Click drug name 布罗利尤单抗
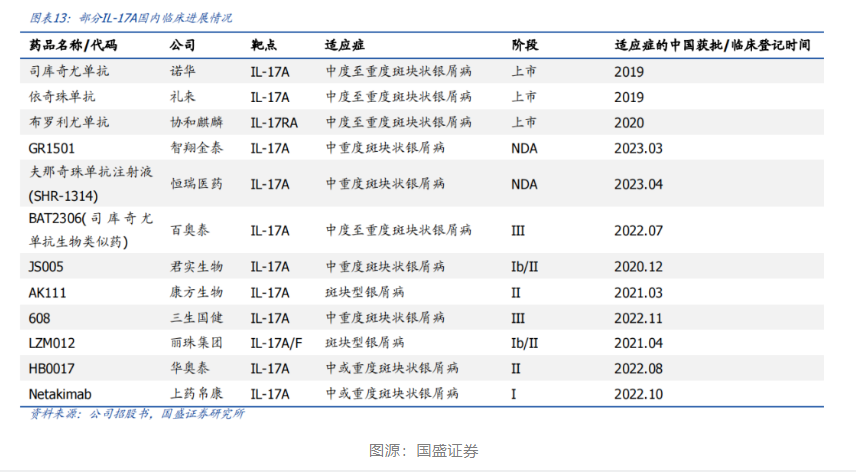Image resolution: width=856 pixels, height=473 pixels. click(x=69, y=122)
